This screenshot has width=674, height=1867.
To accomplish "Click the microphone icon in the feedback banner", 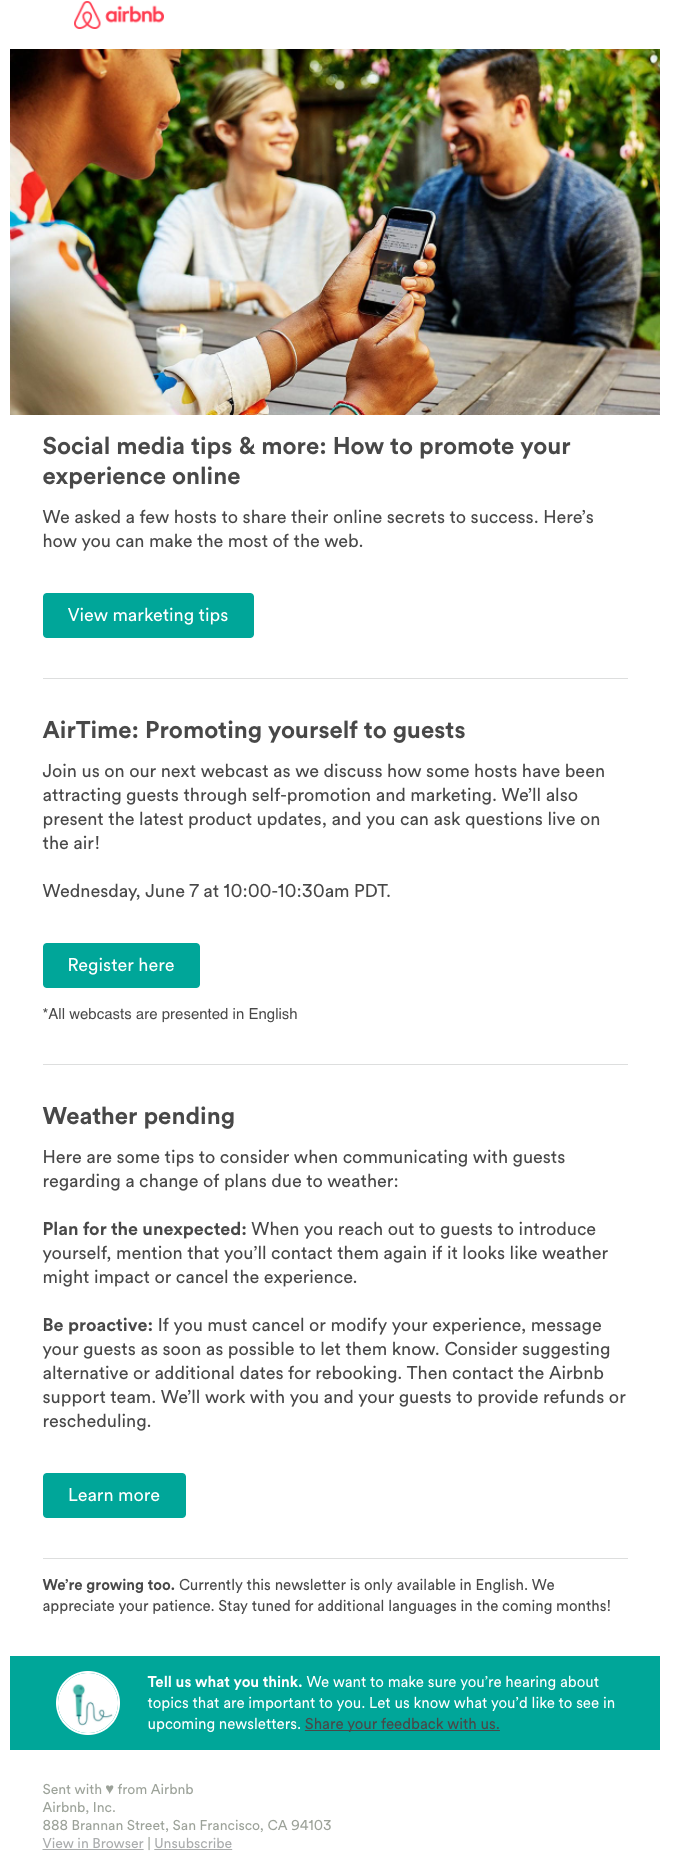I will click(88, 1703).
